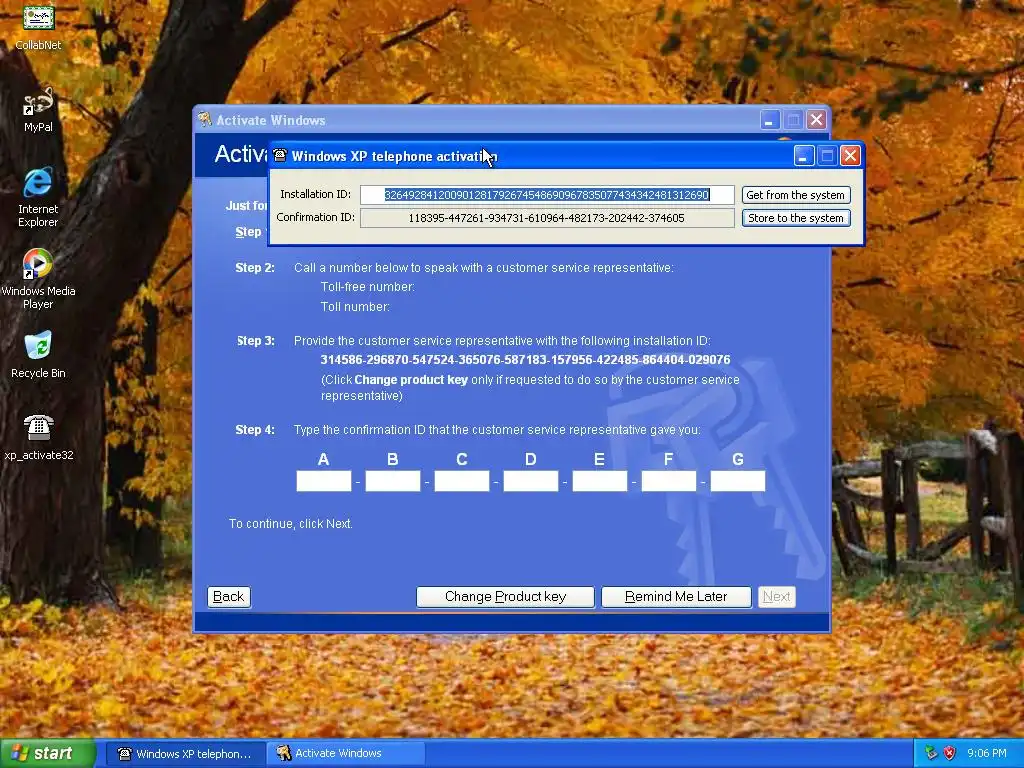The height and width of the screenshot is (768, 1024).
Task: Click the Installation ID label
Action: [315, 194]
